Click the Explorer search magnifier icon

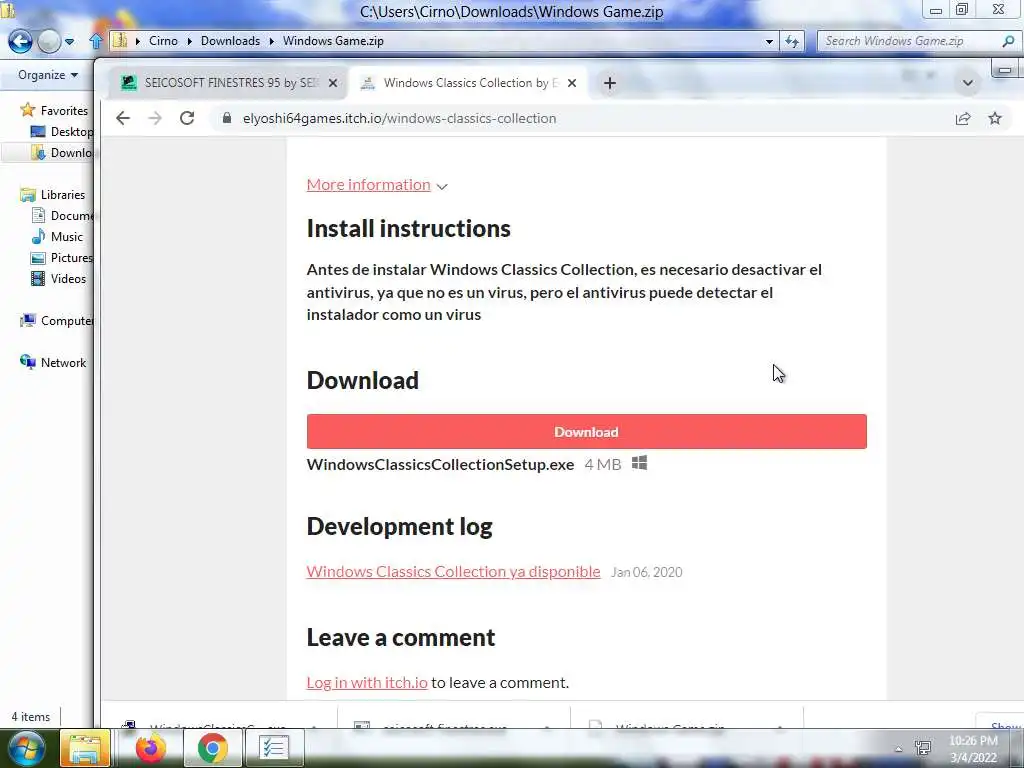[1008, 41]
